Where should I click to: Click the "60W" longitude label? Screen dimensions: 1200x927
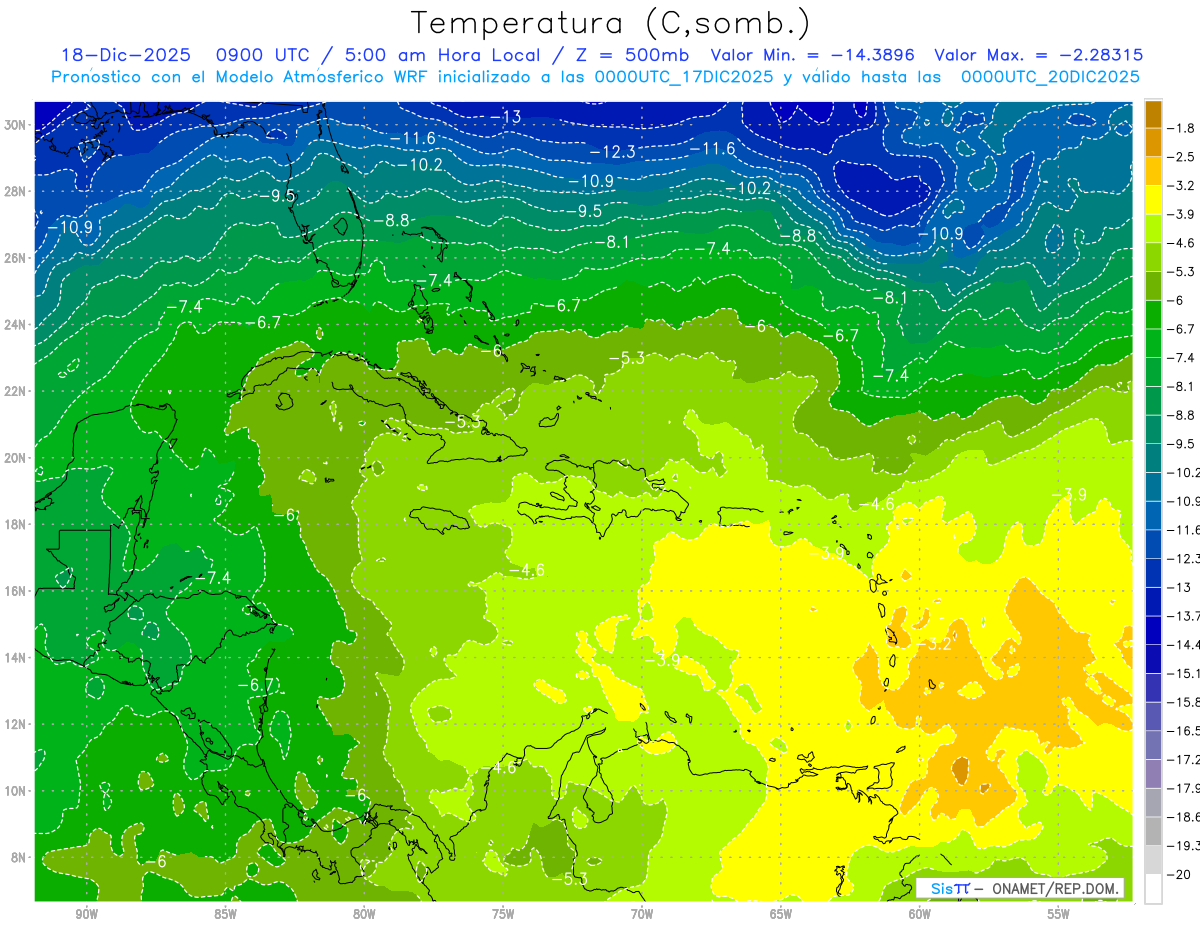[x=920, y=912]
